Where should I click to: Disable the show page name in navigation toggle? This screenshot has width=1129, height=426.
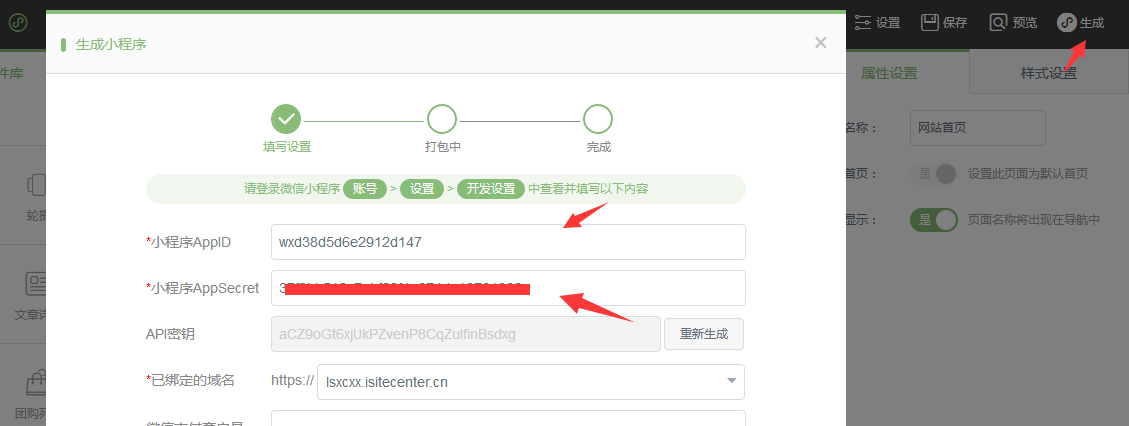(934, 219)
